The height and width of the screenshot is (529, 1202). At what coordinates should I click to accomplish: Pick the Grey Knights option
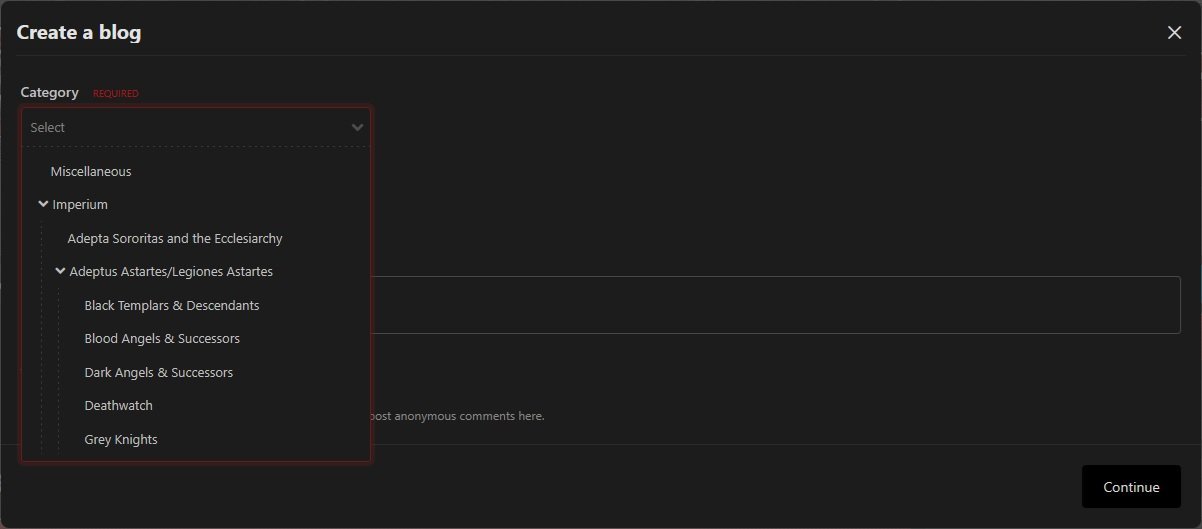coord(121,439)
